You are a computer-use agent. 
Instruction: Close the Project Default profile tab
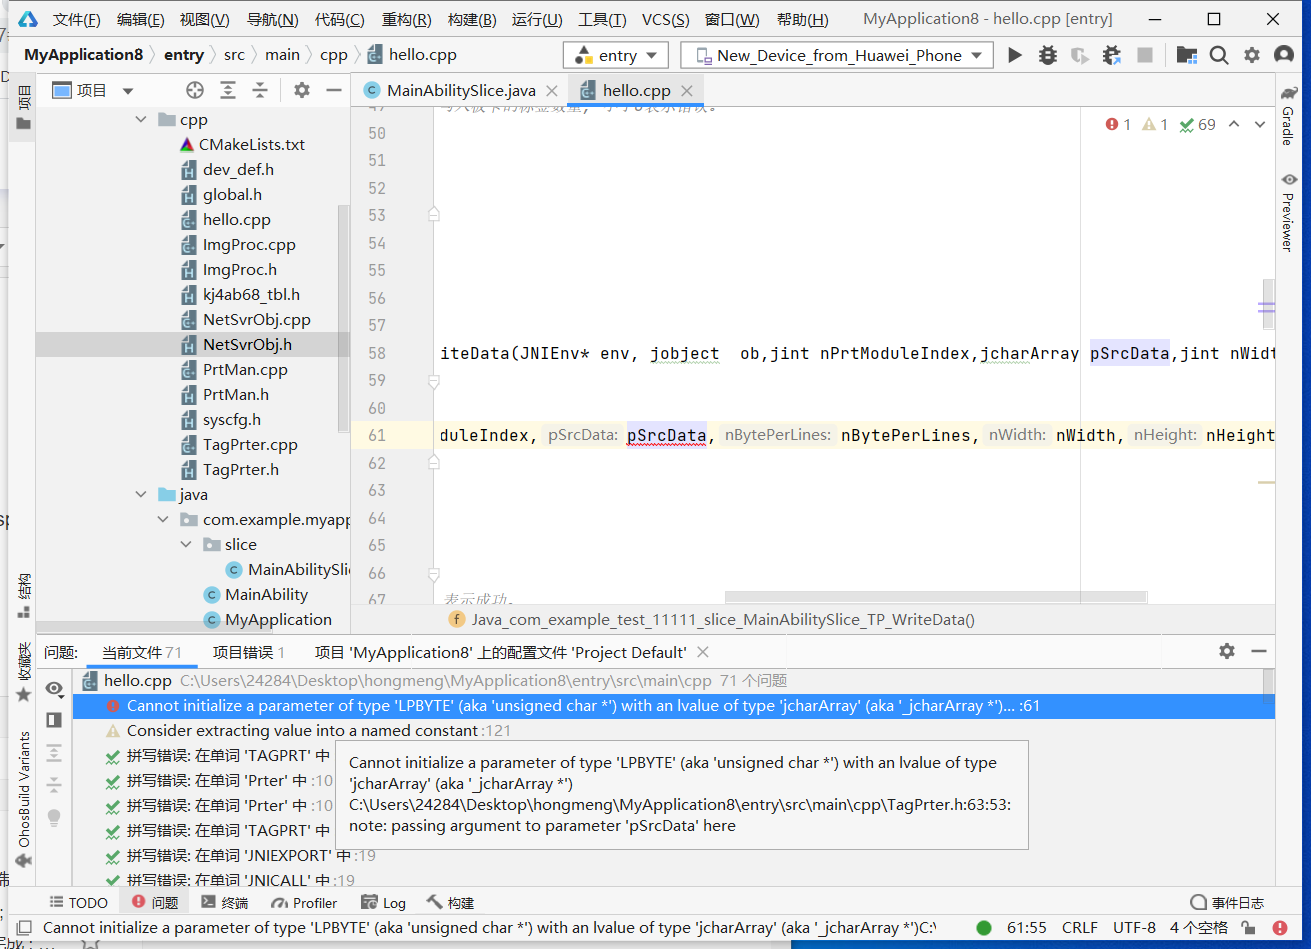tap(703, 652)
